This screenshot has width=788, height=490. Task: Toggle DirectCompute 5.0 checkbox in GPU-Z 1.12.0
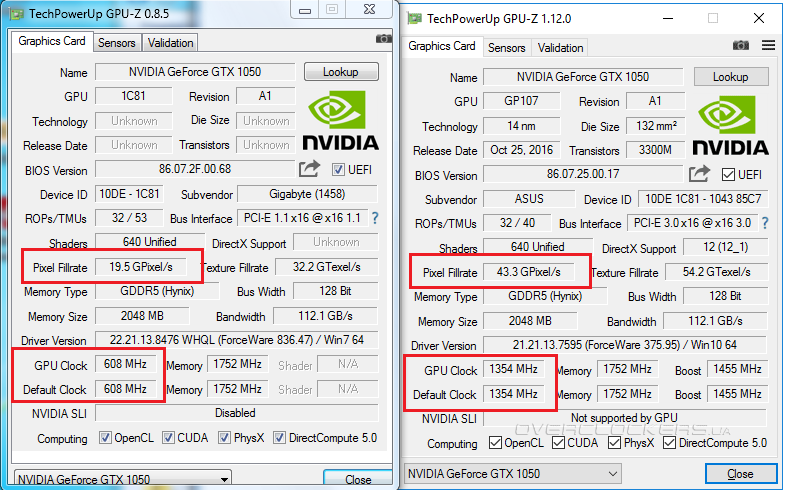click(669, 443)
